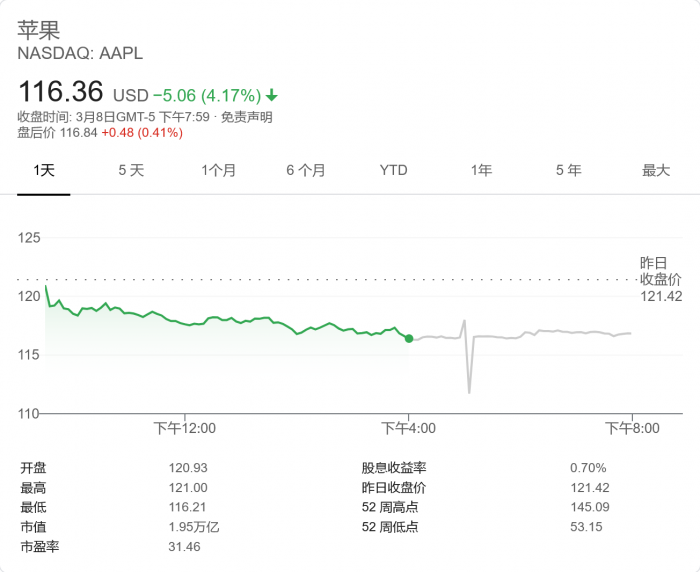
Task: Click the 下午4:00 time axis label
Action: click(x=409, y=428)
